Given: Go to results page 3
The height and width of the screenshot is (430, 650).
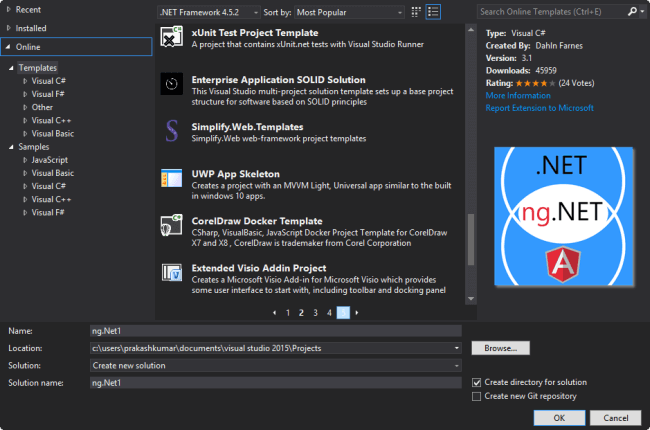Looking at the screenshot, I should click(315, 313).
